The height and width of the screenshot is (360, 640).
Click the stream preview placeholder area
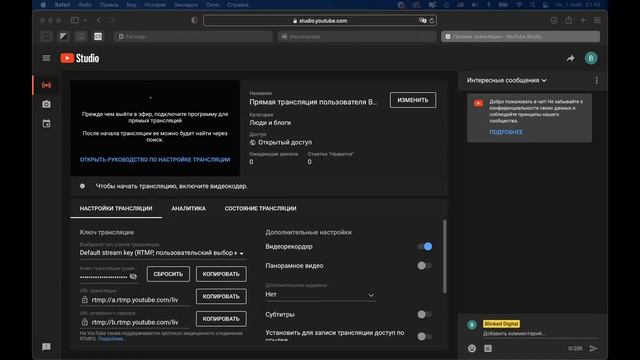tap(155, 128)
